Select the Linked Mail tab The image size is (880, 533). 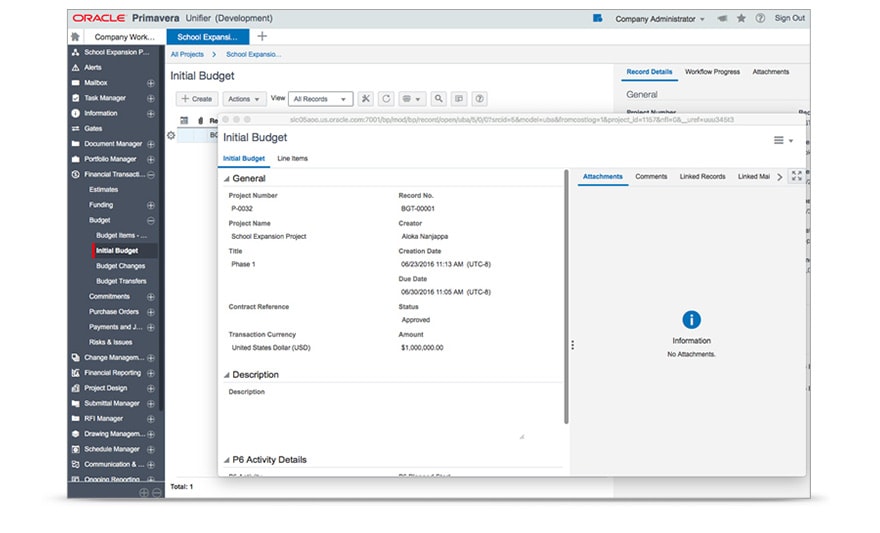(753, 177)
